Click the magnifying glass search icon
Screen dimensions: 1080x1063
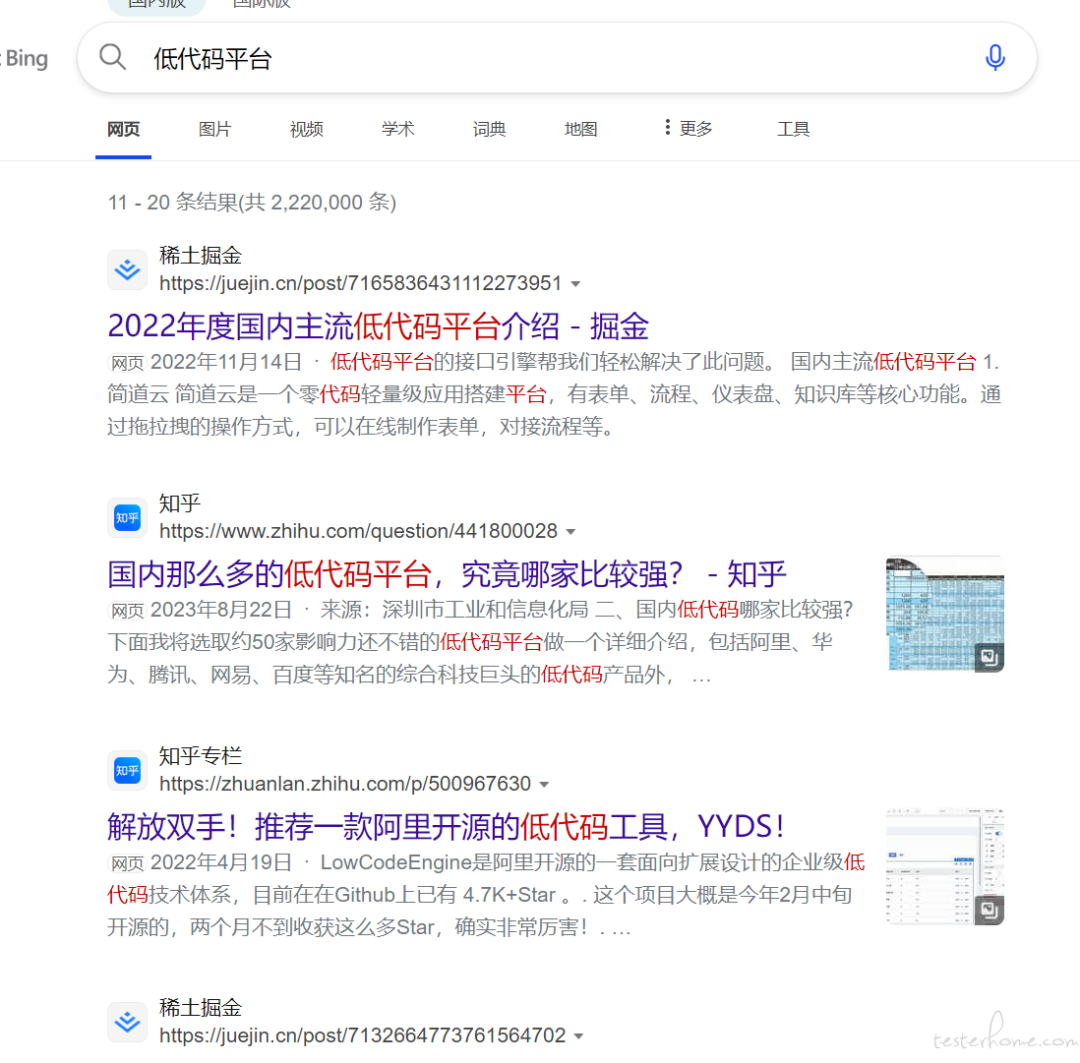pyautogui.click(x=112, y=57)
